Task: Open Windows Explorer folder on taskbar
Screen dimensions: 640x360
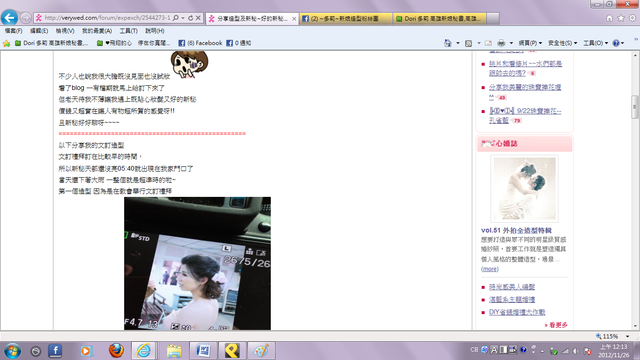Action: [x=174, y=351]
